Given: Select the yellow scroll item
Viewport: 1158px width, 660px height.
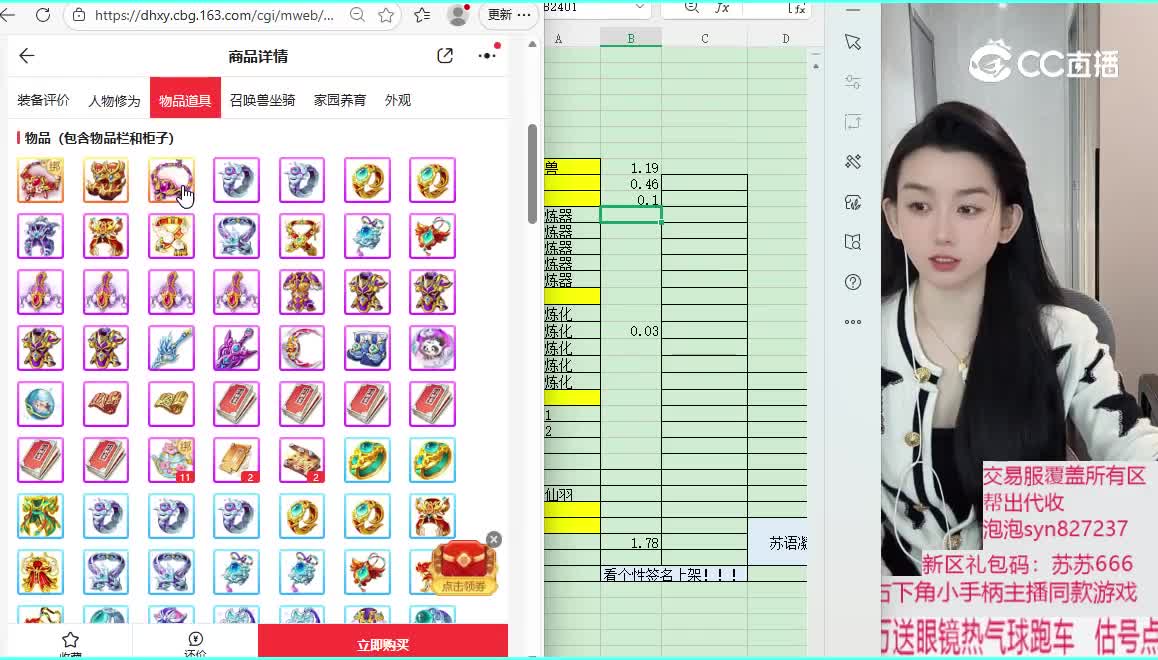Looking at the screenshot, I should click(171, 404).
